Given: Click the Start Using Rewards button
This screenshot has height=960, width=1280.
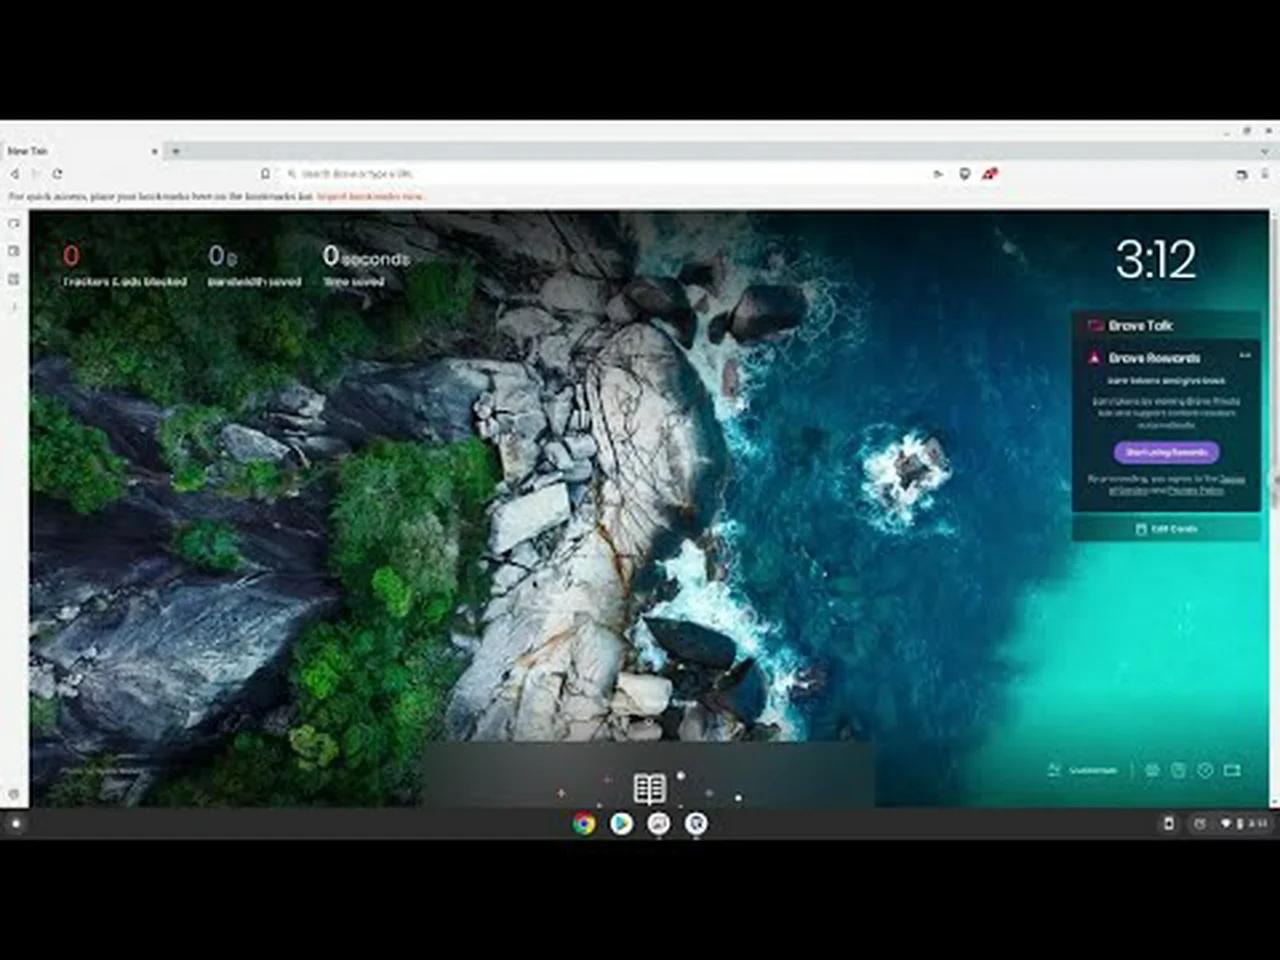Looking at the screenshot, I should pos(1165,452).
